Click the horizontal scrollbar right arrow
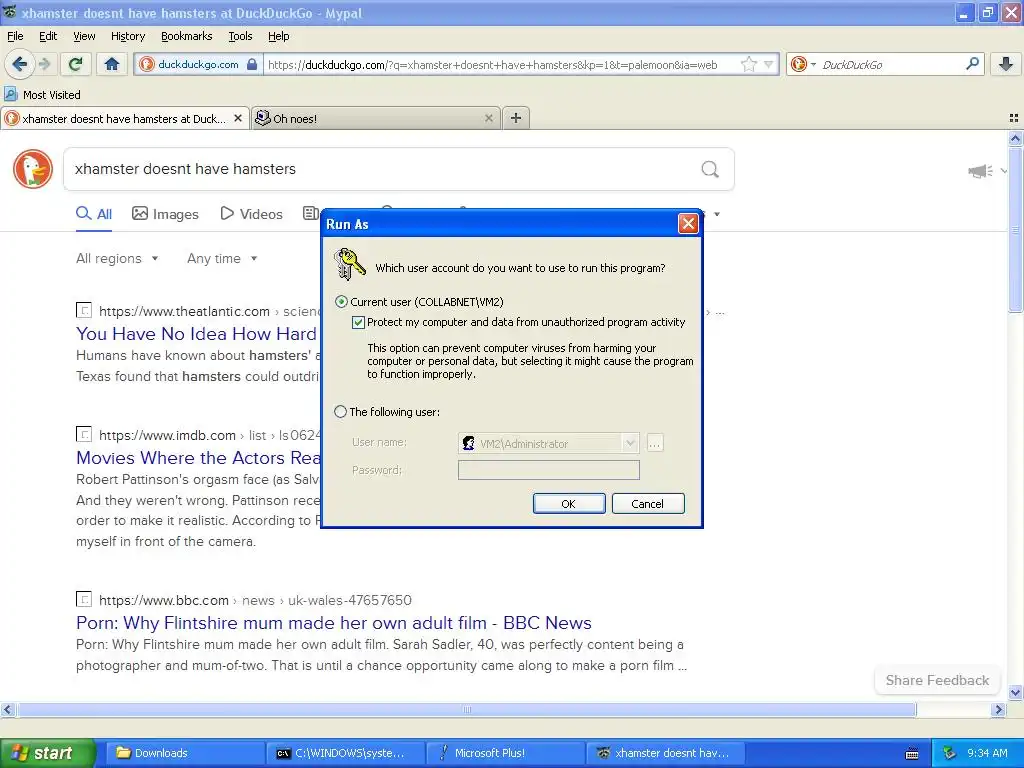The width and height of the screenshot is (1024, 768). pos(998,709)
